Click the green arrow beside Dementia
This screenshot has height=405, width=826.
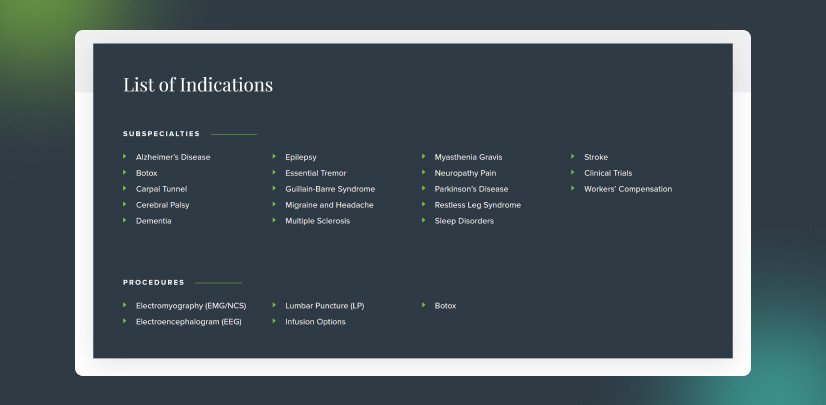tap(125, 221)
